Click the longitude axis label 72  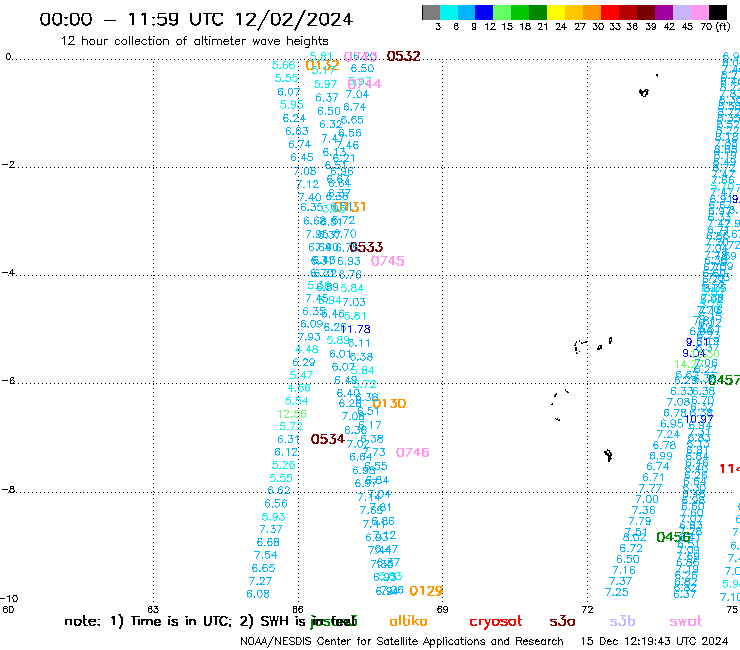[x=588, y=609]
